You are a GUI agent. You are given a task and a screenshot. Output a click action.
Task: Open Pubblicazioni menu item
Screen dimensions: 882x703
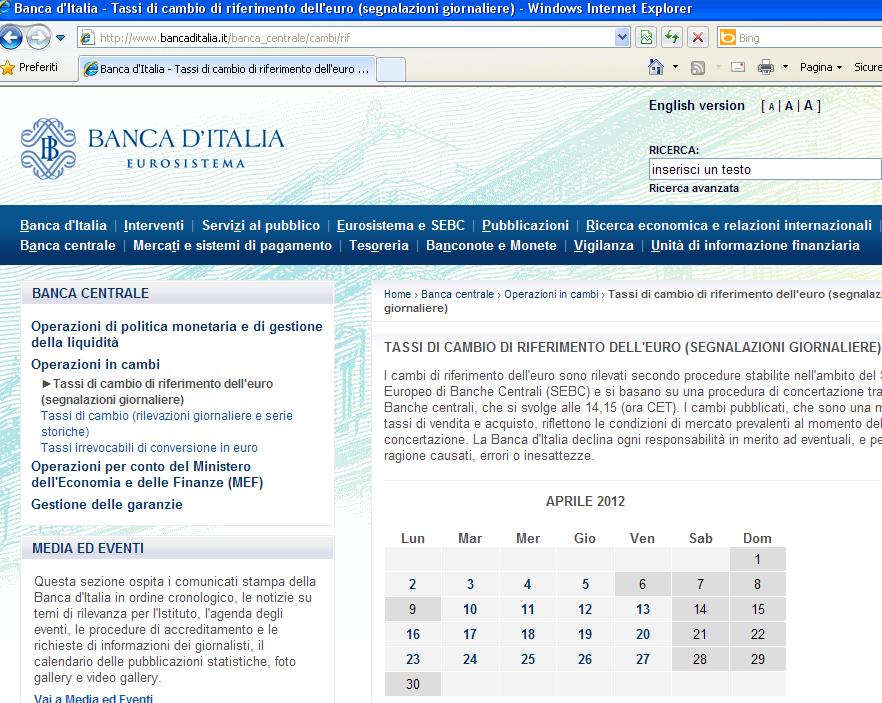(x=525, y=226)
